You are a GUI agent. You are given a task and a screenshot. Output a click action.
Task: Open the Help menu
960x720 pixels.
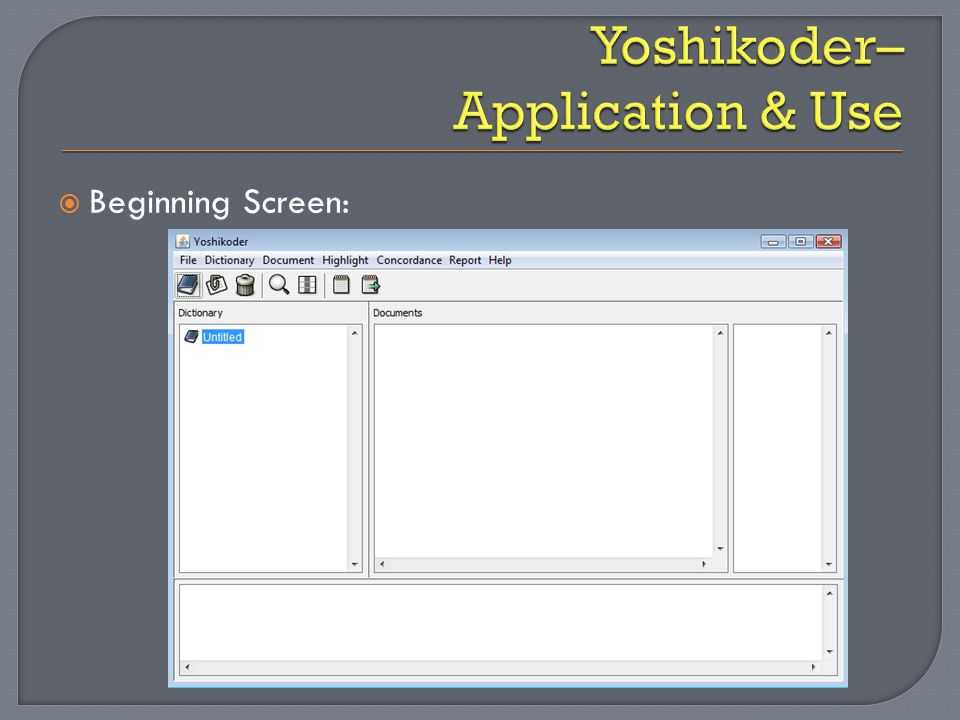click(500, 260)
